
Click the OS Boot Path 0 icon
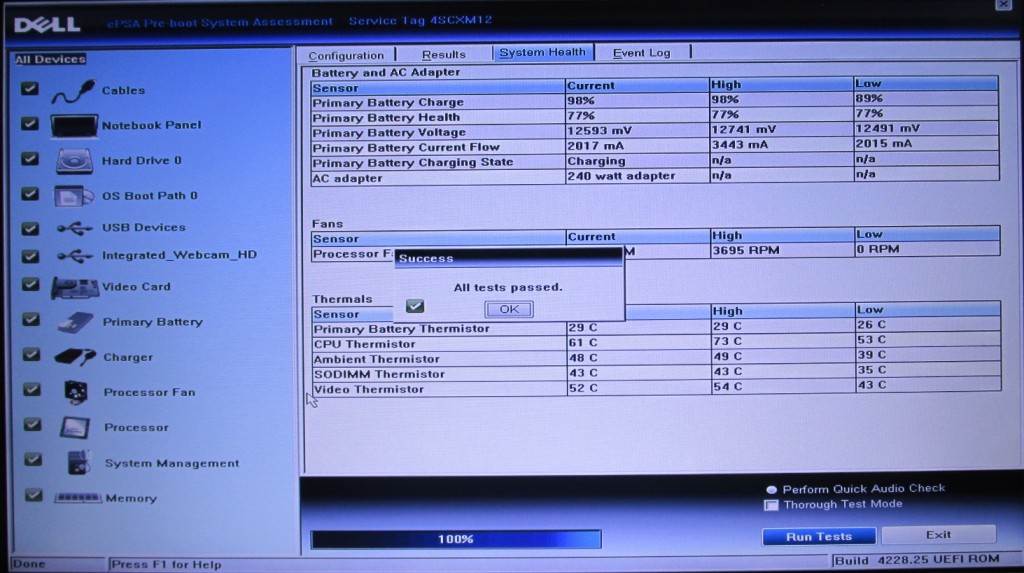74,196
